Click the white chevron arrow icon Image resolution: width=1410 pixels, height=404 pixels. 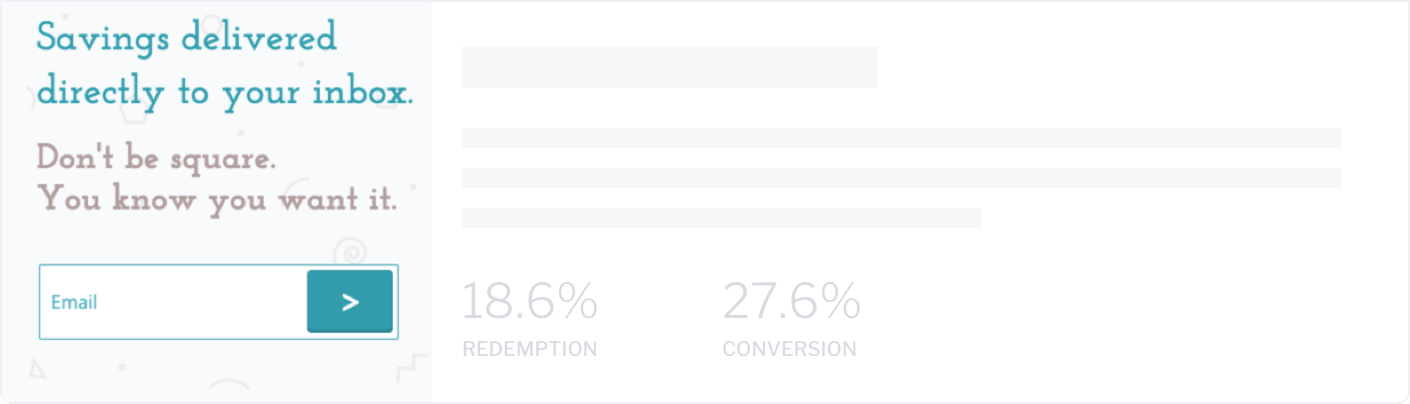click(x=350, y=302)
